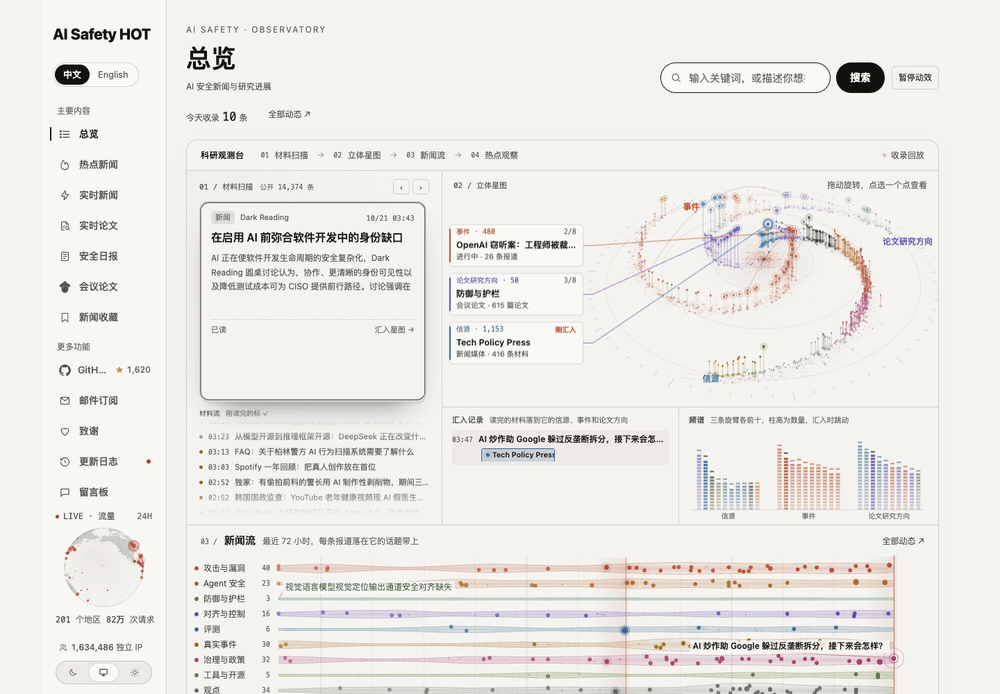1000x694 pixels.
Task: Click the 信源 bar group in the spectrum
Action: point(728,480)
